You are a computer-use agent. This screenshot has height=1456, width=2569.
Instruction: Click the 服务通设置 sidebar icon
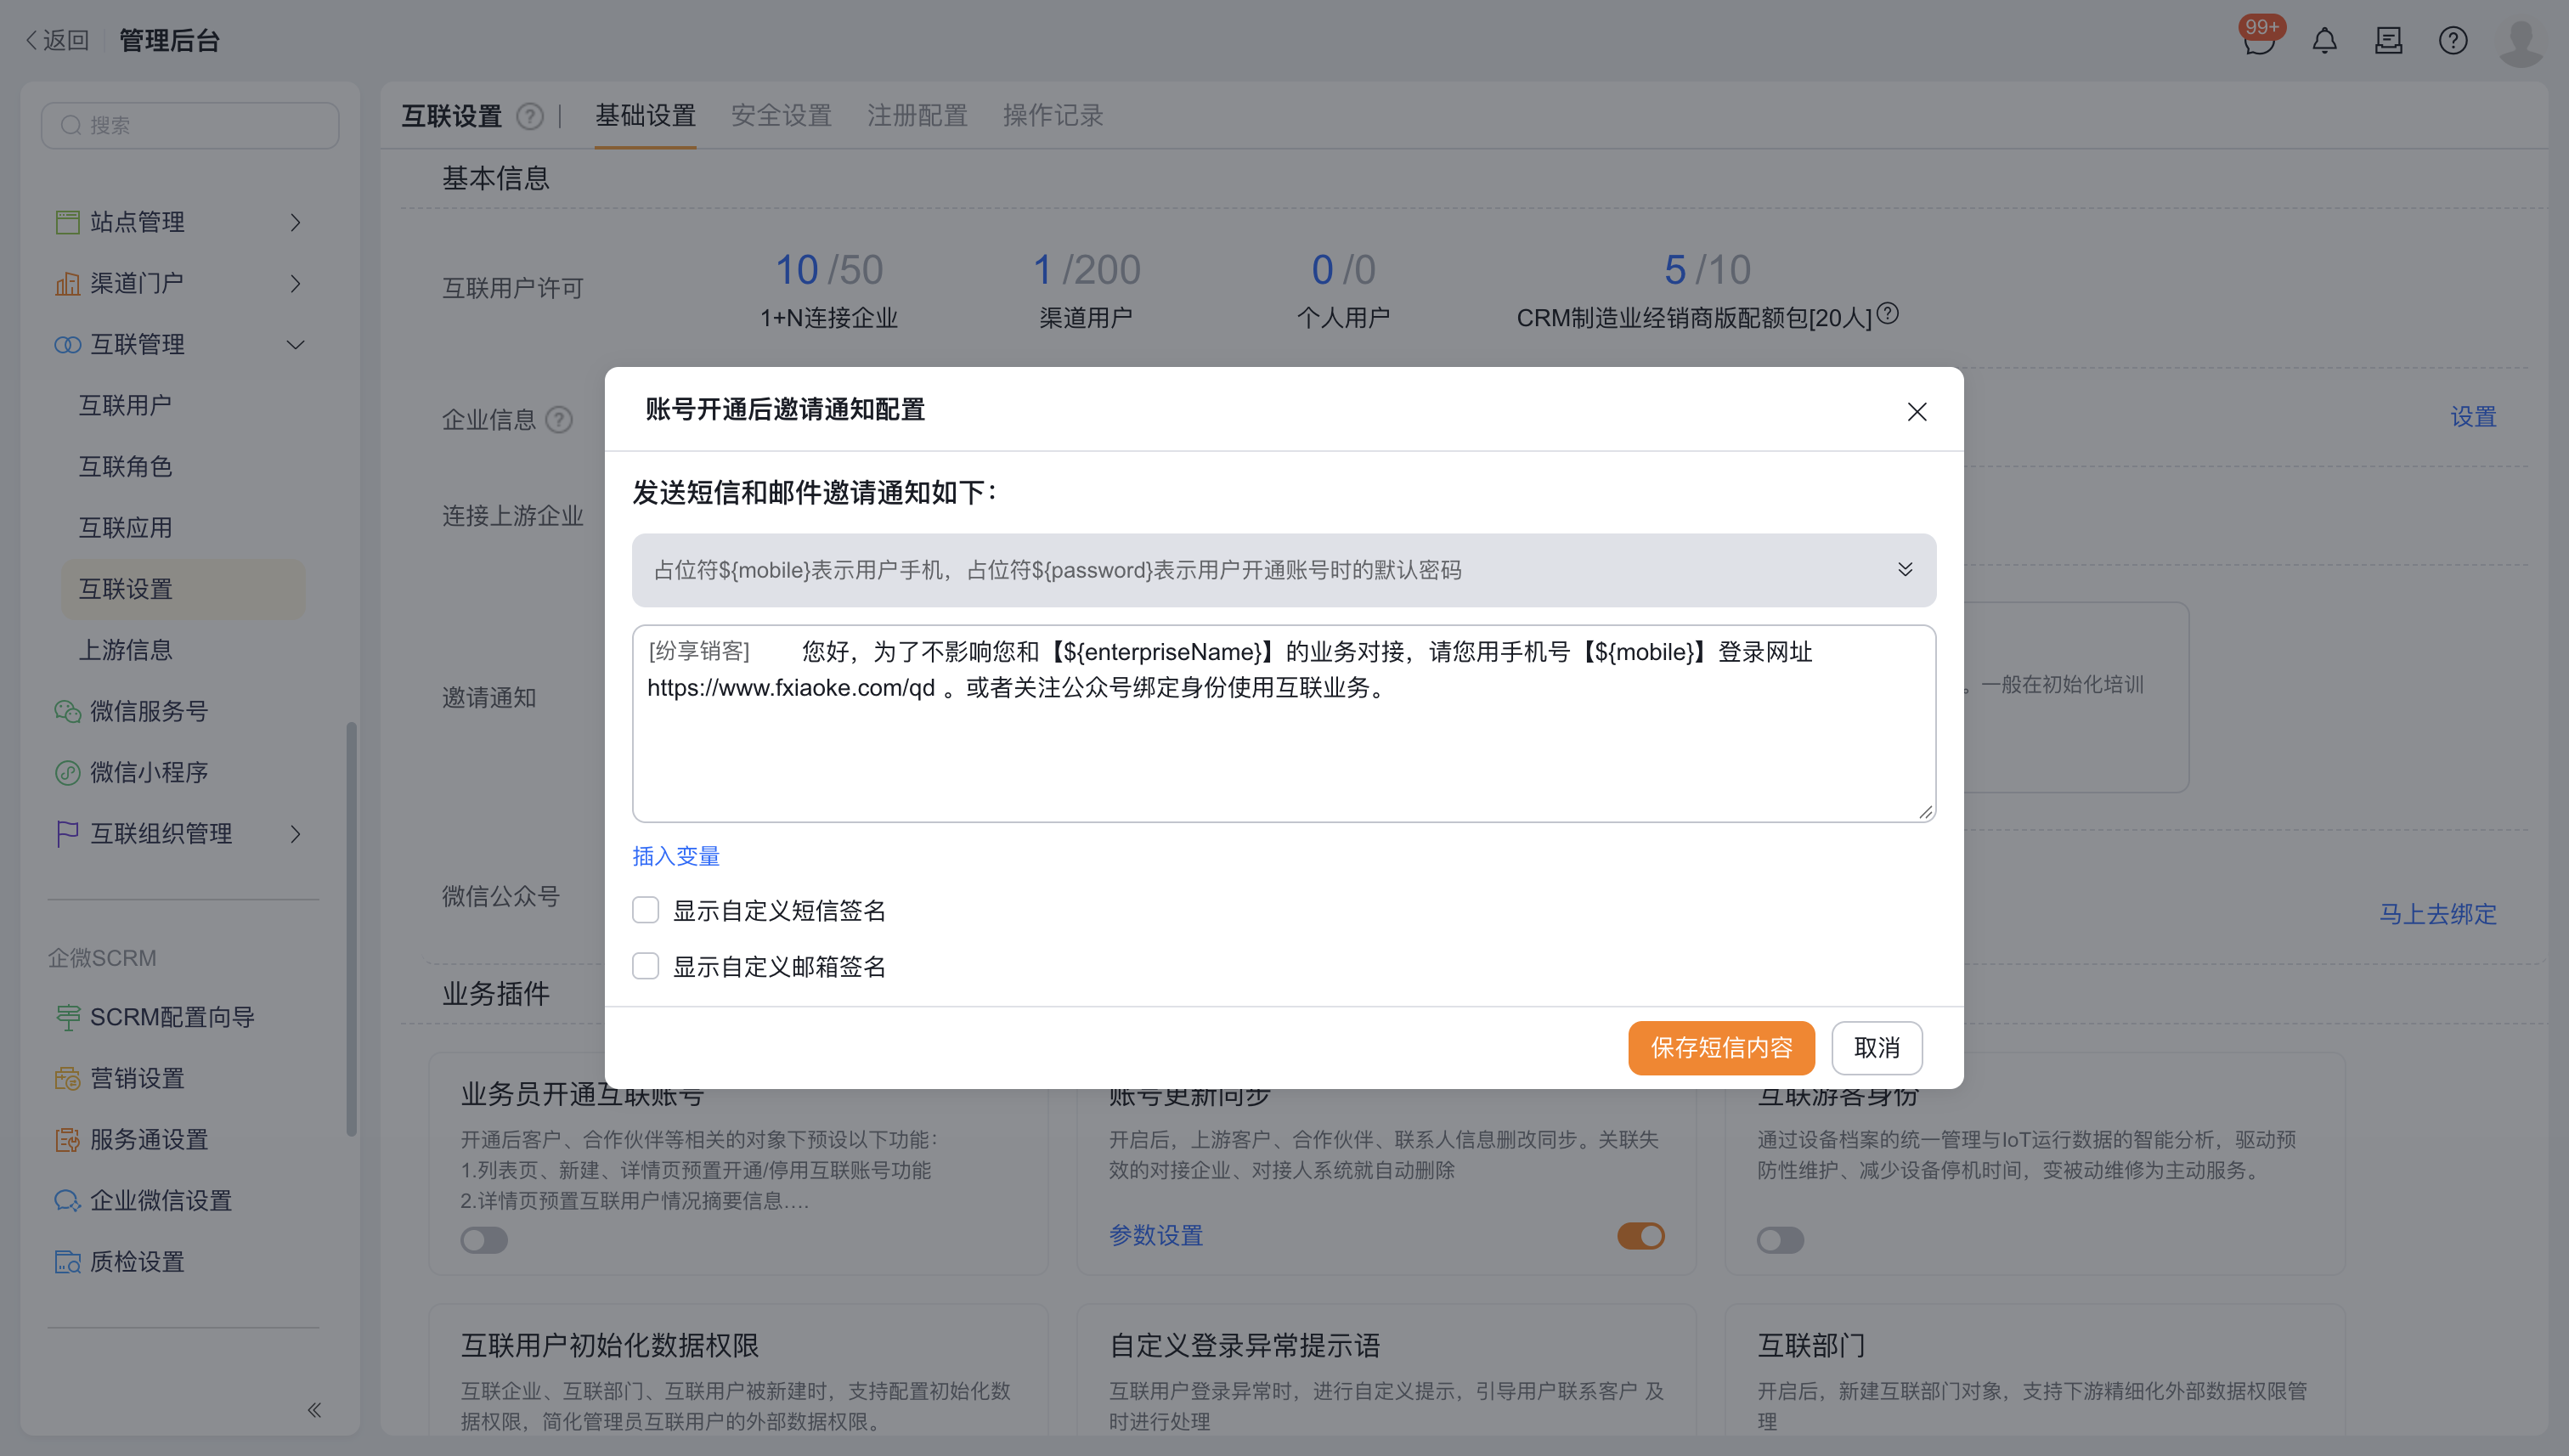point(67,1139)
